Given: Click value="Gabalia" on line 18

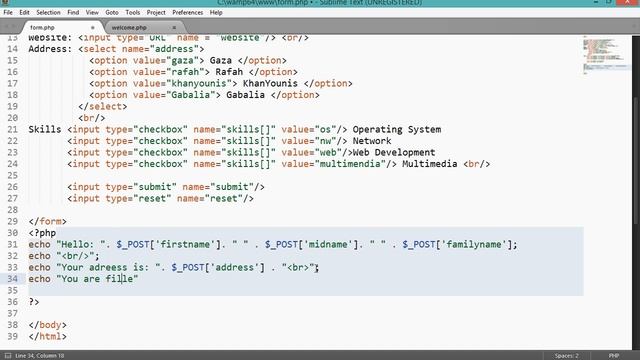Looking at the screenshot, I should [x=177, y=95].
